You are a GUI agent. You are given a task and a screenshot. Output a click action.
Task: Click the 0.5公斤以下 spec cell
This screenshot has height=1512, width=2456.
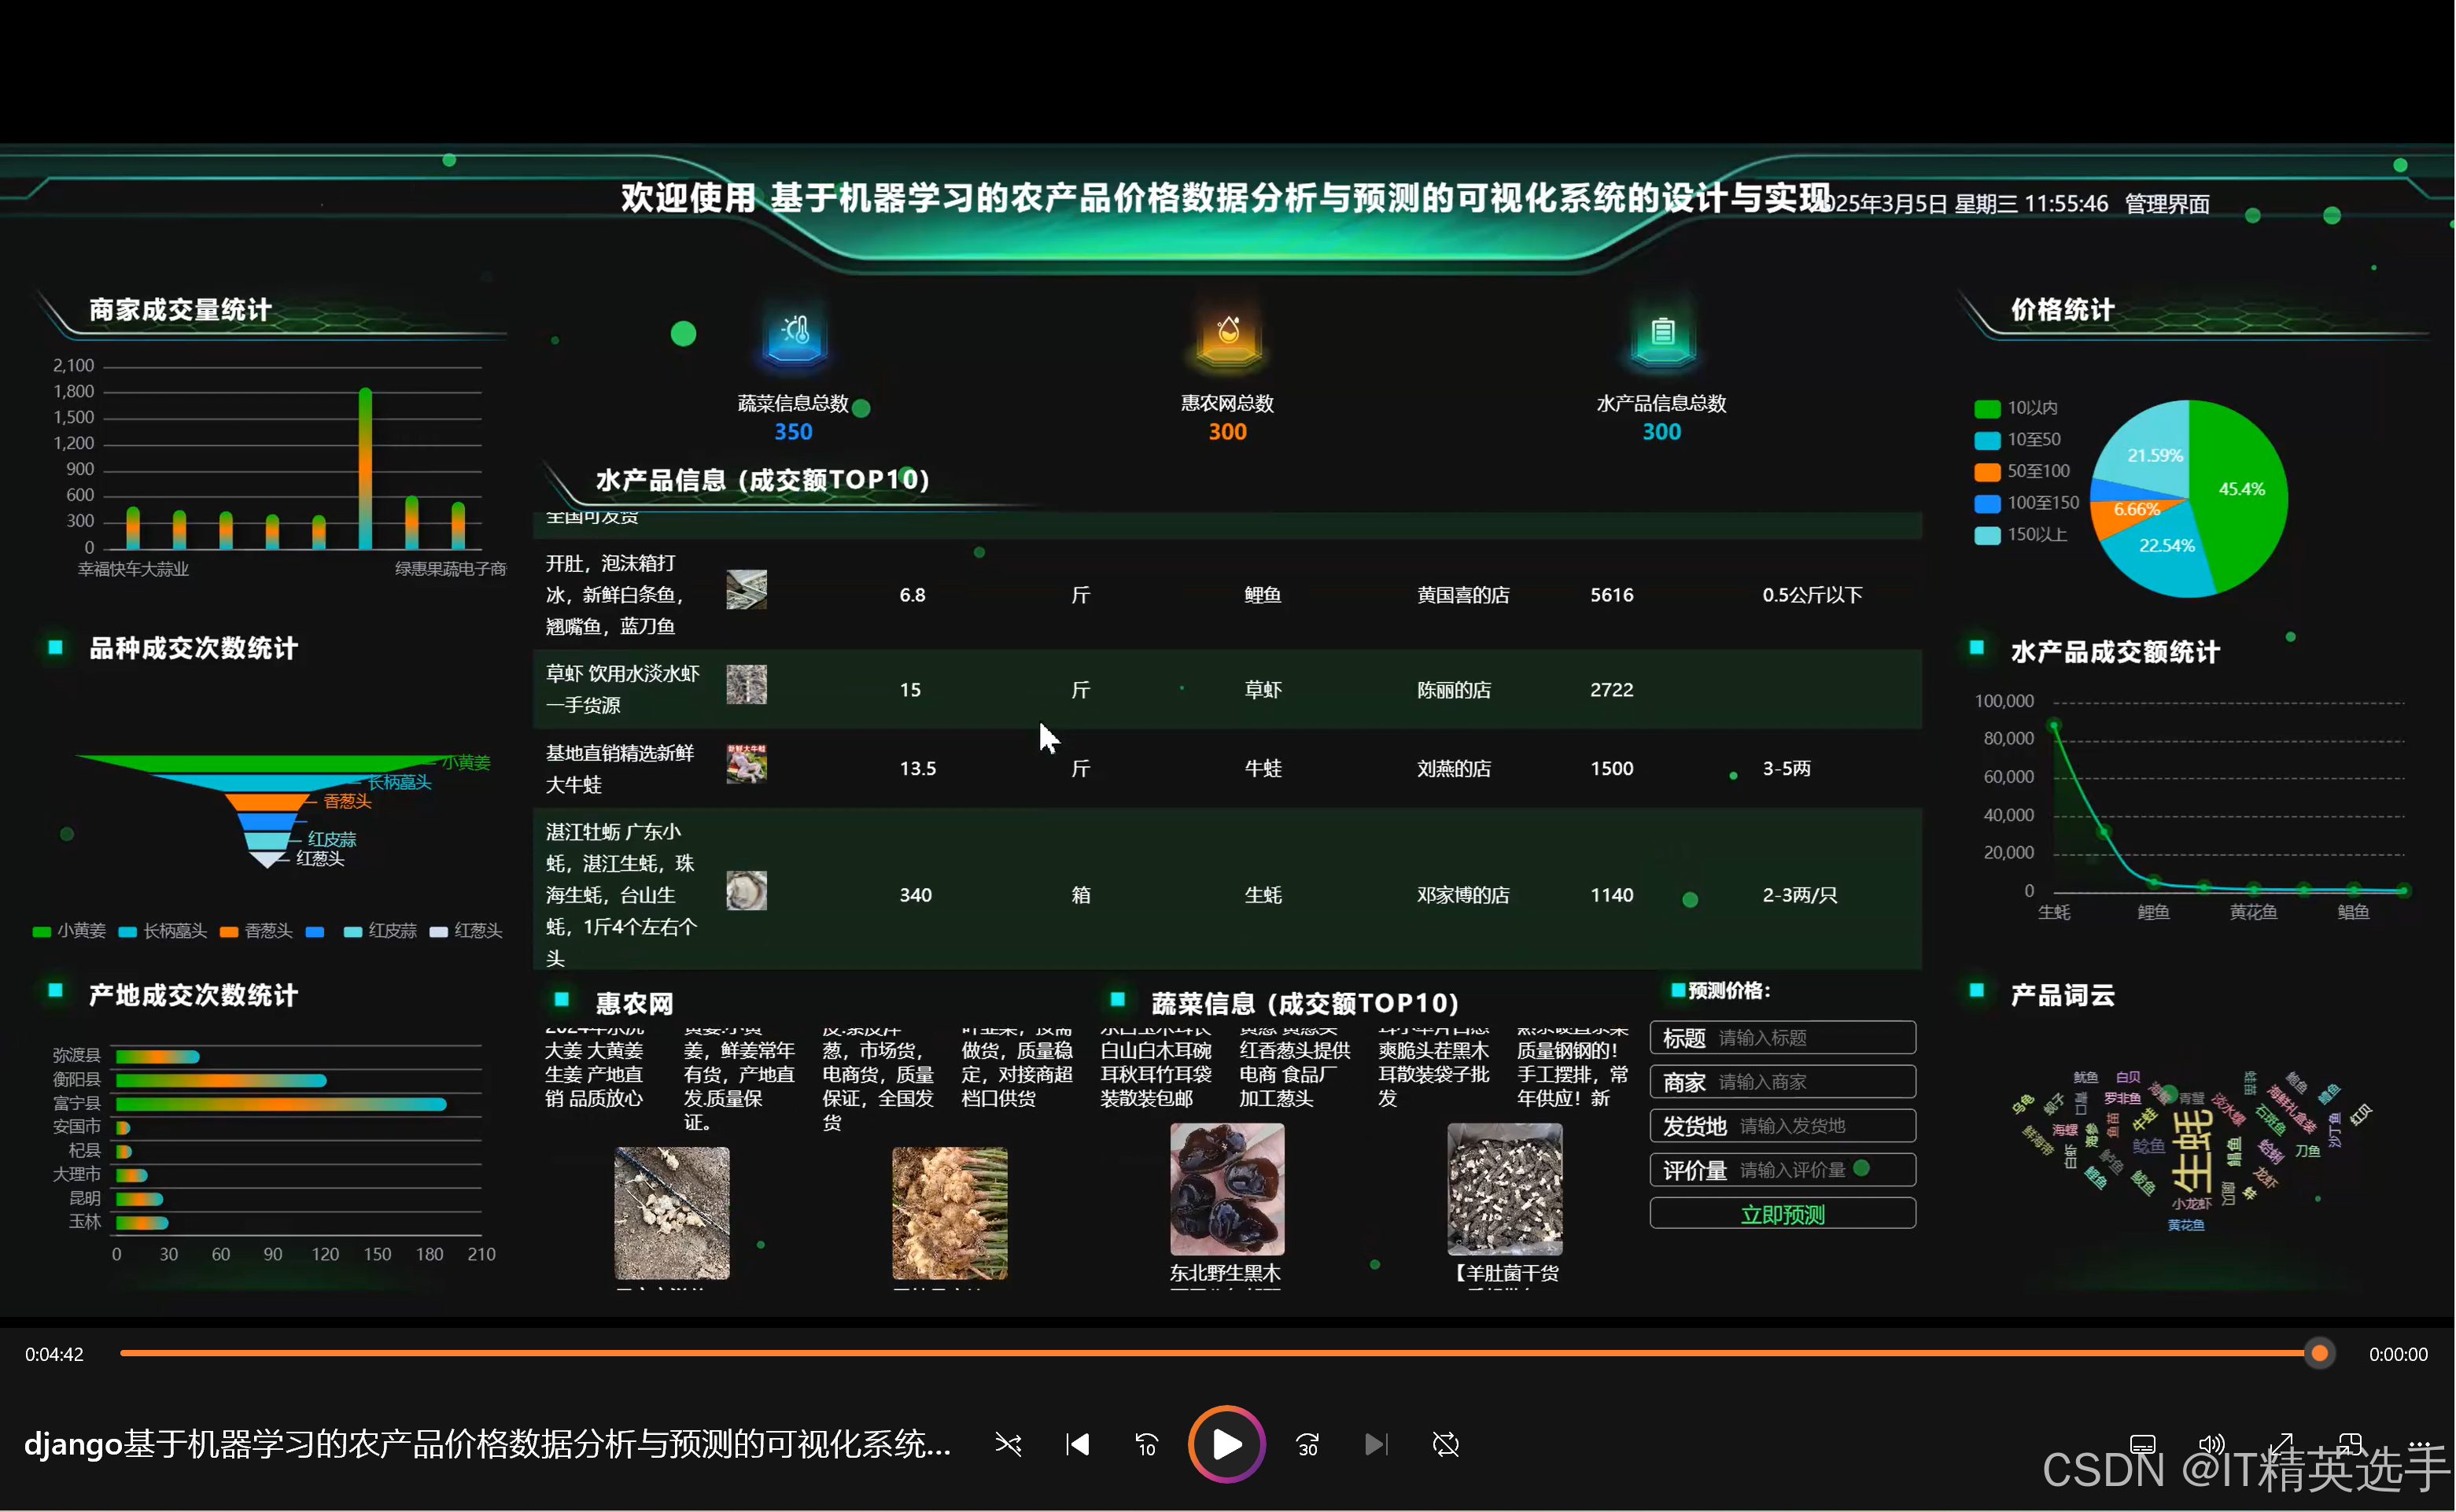click(1812, 595)
